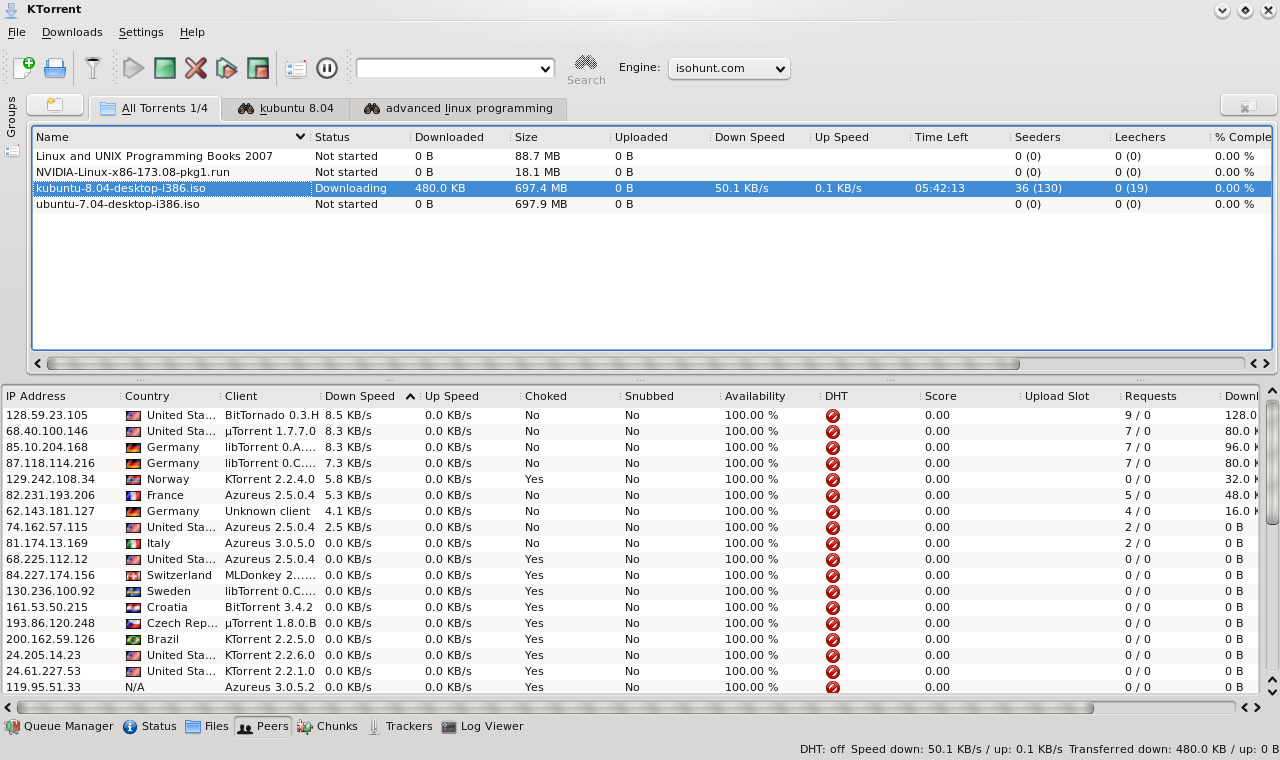Click the German flag for peer 85.10.204.168
Image resolution: width=1280 pixels, height=760 pixels.
tap(133, 447)
